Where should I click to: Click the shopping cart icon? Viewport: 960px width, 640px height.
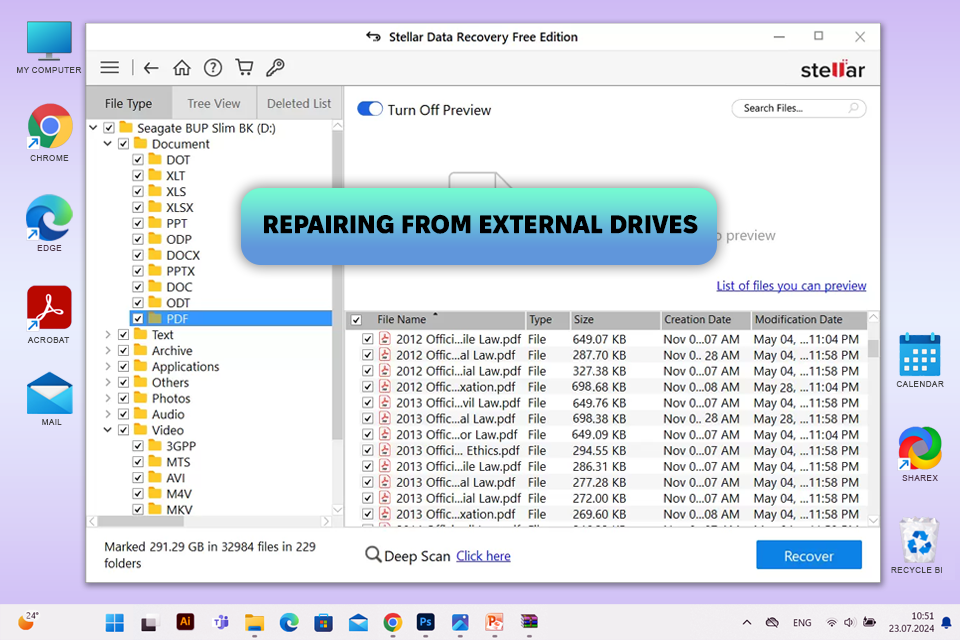(244, 67)
